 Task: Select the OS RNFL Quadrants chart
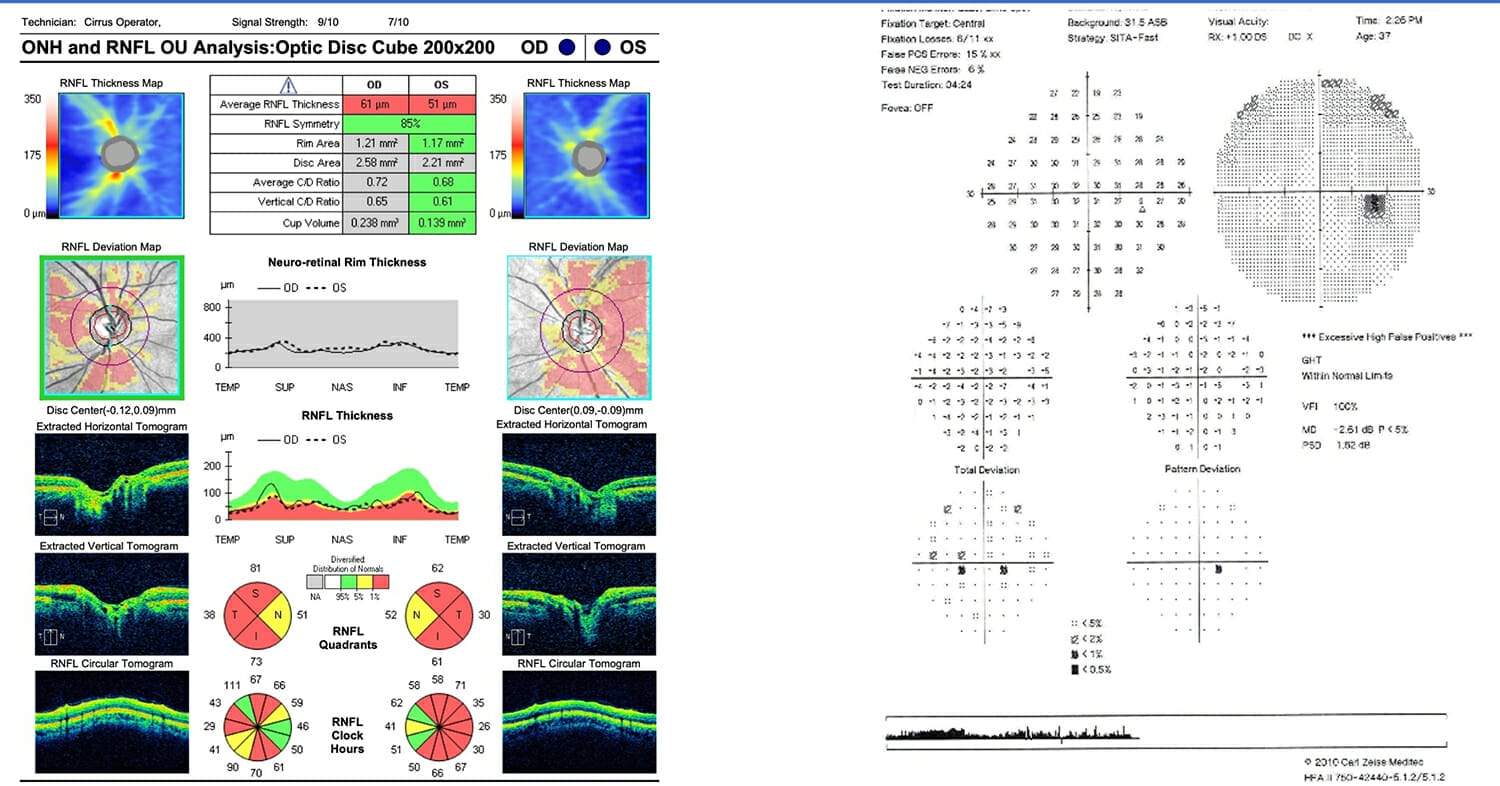point(440,615)
